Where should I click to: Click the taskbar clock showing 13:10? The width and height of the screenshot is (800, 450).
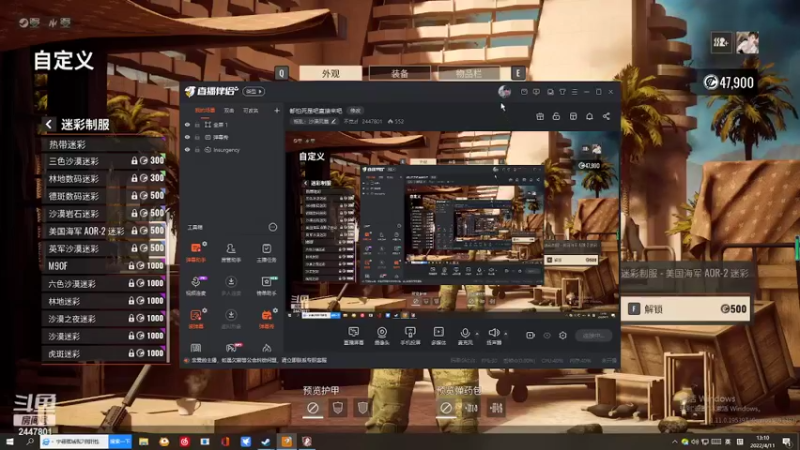click(762, 441)
